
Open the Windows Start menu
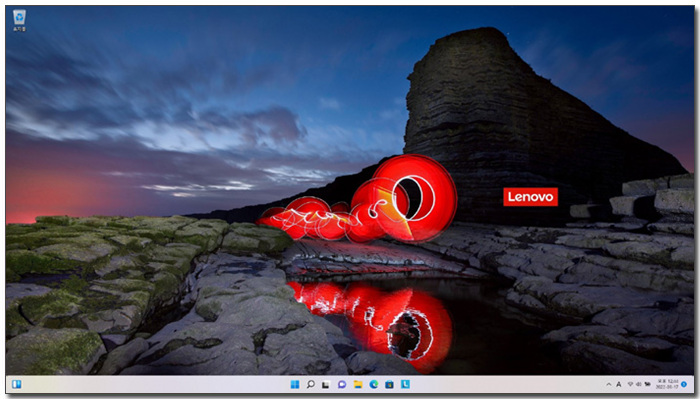[x=295, y=384]
